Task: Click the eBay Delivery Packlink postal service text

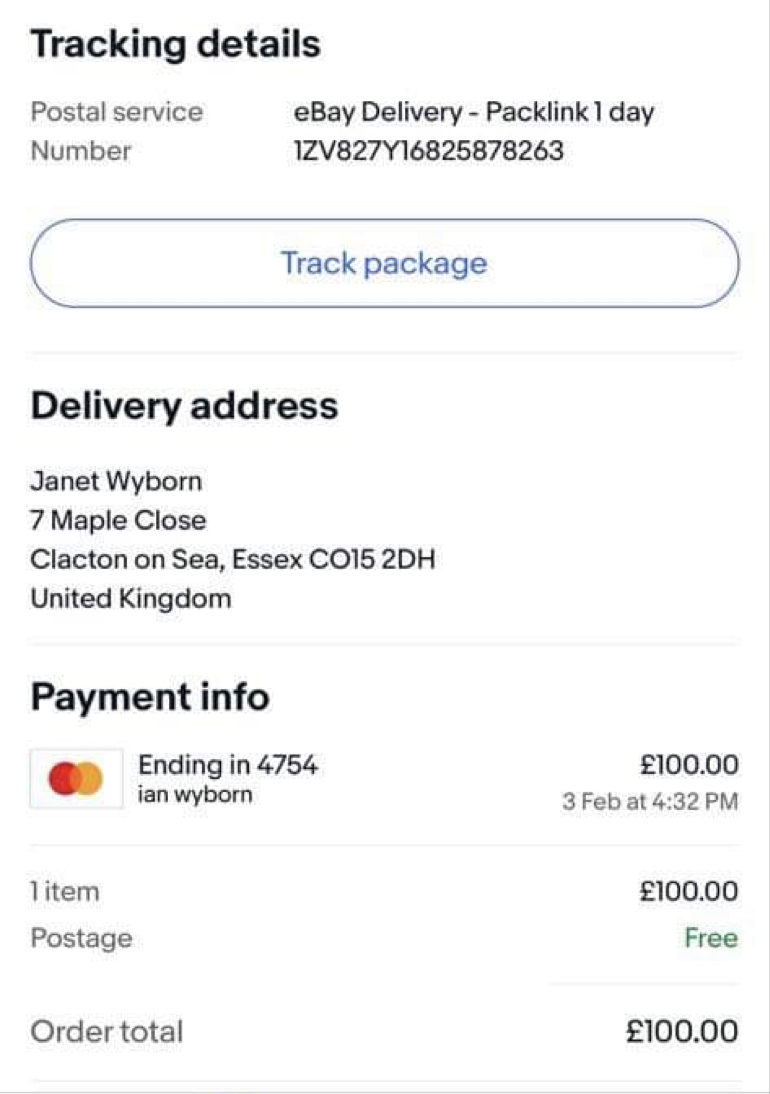Action: 474,112
